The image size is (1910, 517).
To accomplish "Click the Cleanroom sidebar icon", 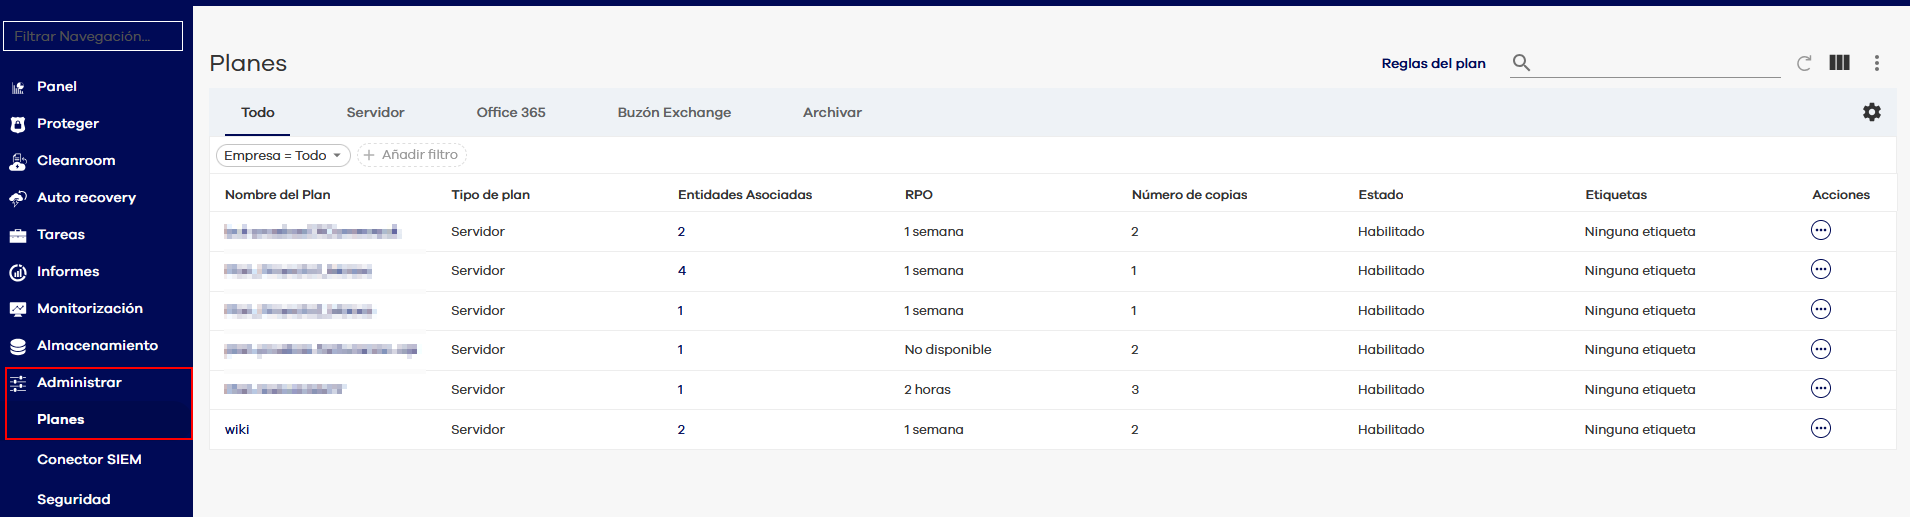I will 18,161.
